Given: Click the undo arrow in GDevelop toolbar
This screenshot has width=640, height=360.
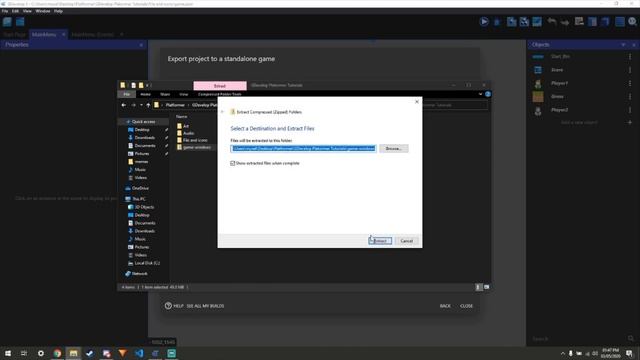Looking at the screenshot, I should tap(552, 22).
